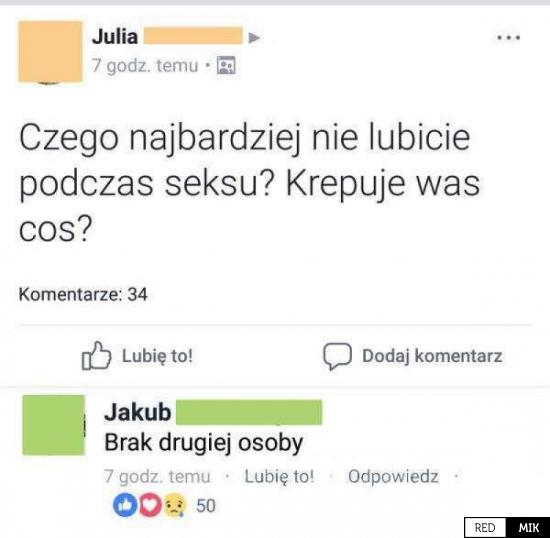This screenshot has height=538, width=550.
Task: Click the red heart reaction icon
Action: 150,505
